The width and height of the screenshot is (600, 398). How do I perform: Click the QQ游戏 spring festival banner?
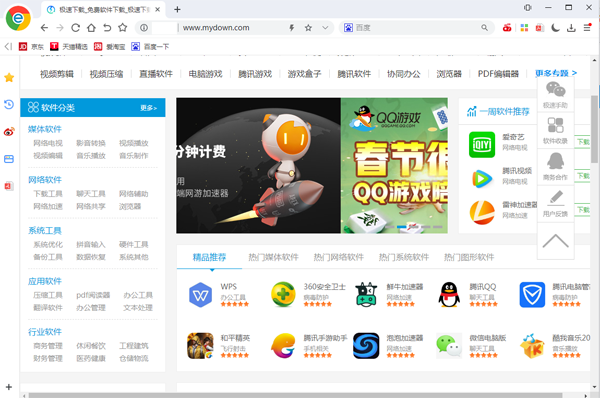[394, 165]
